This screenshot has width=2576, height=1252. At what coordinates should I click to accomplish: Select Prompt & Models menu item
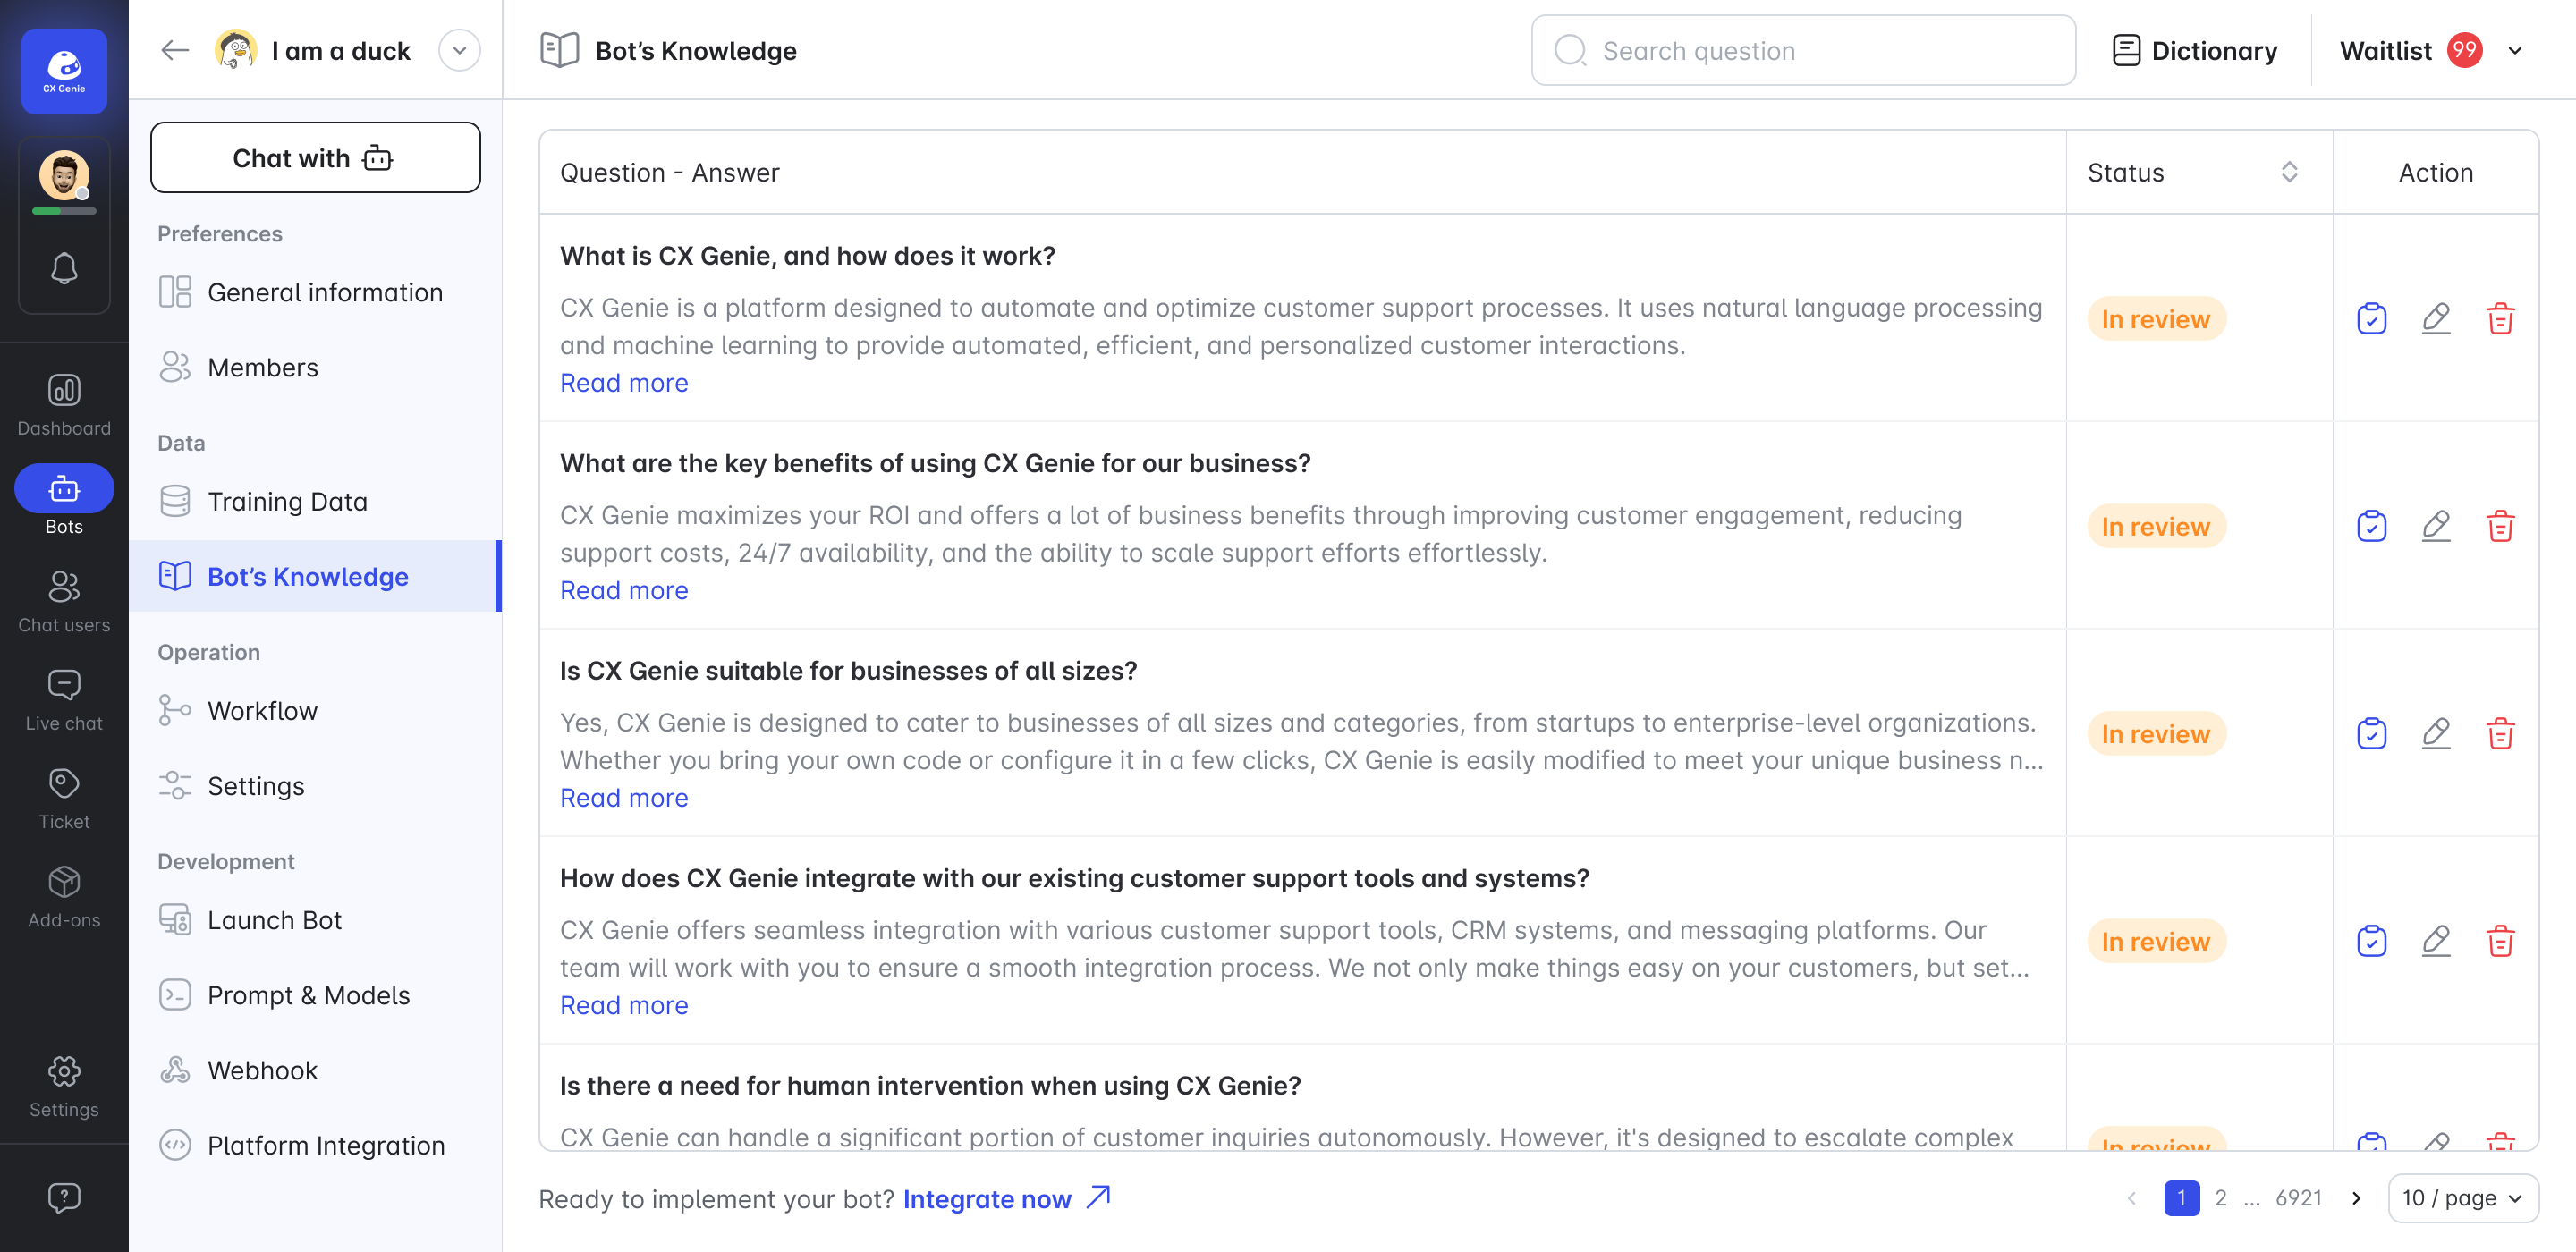(308, 995)
